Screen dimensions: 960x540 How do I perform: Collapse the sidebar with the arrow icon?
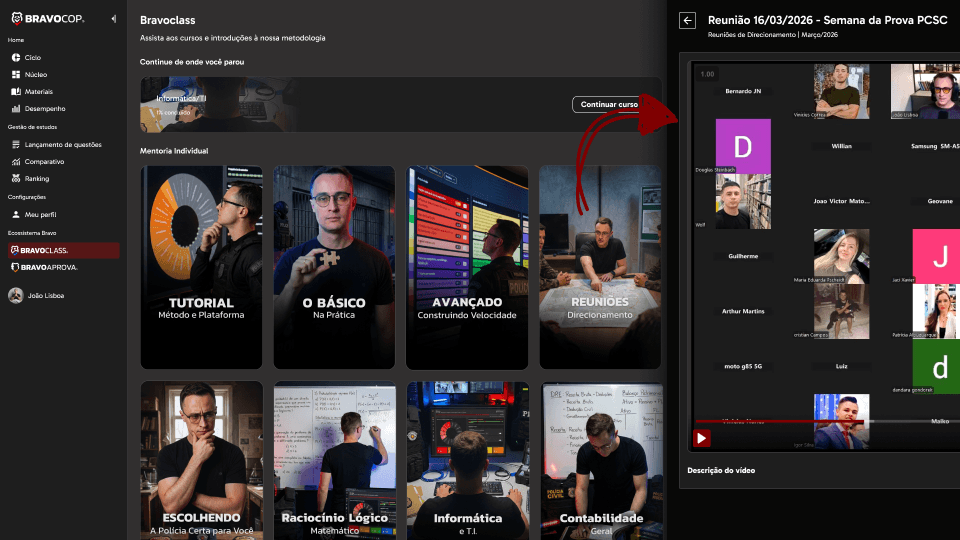tap(113, 19)
